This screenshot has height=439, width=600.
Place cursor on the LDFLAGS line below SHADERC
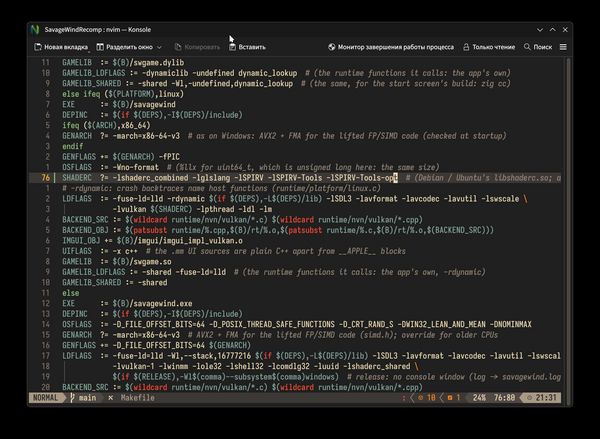coord(295,199)
